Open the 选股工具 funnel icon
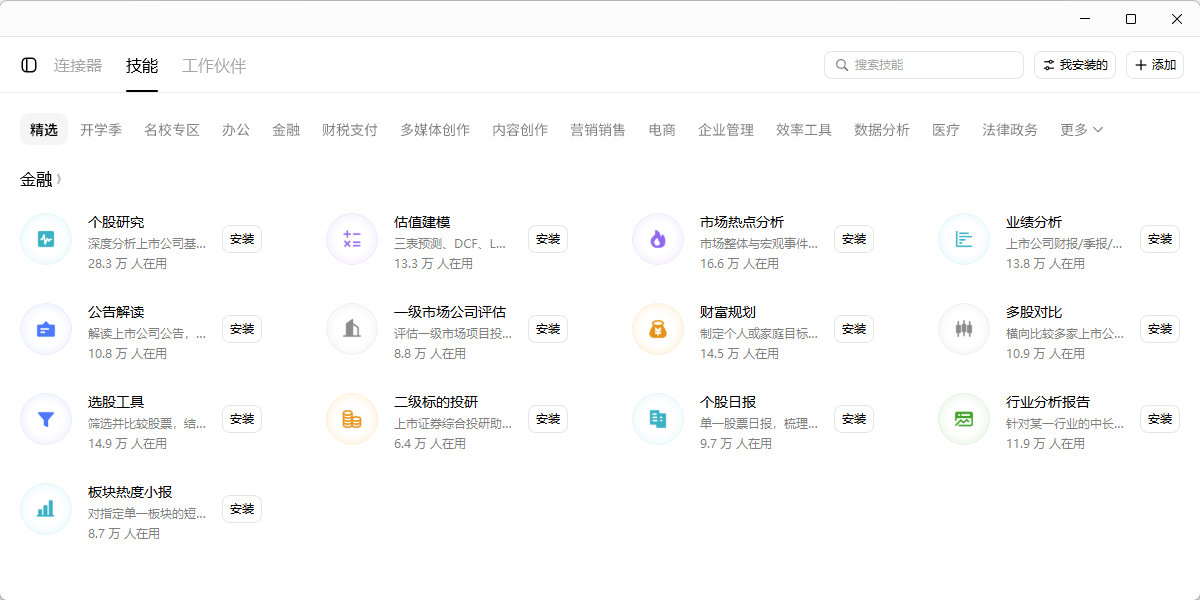This screenshot has height=600, width=1200. coord(46,419)
